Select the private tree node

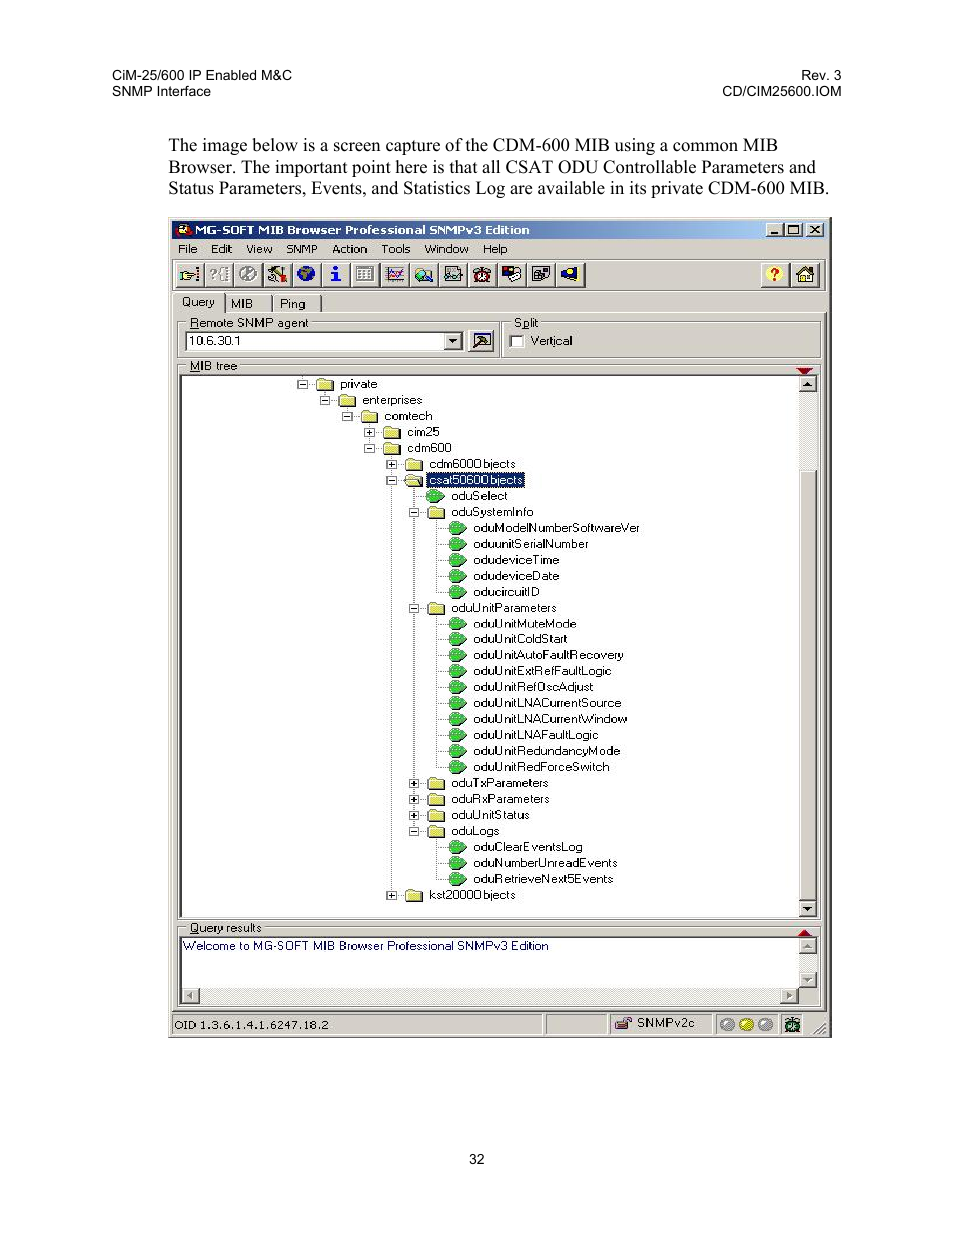click(358, 384)
